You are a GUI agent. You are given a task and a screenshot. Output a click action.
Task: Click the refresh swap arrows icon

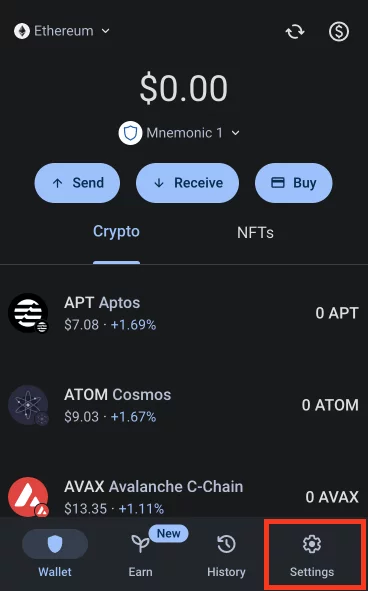(x=295, y=32)
